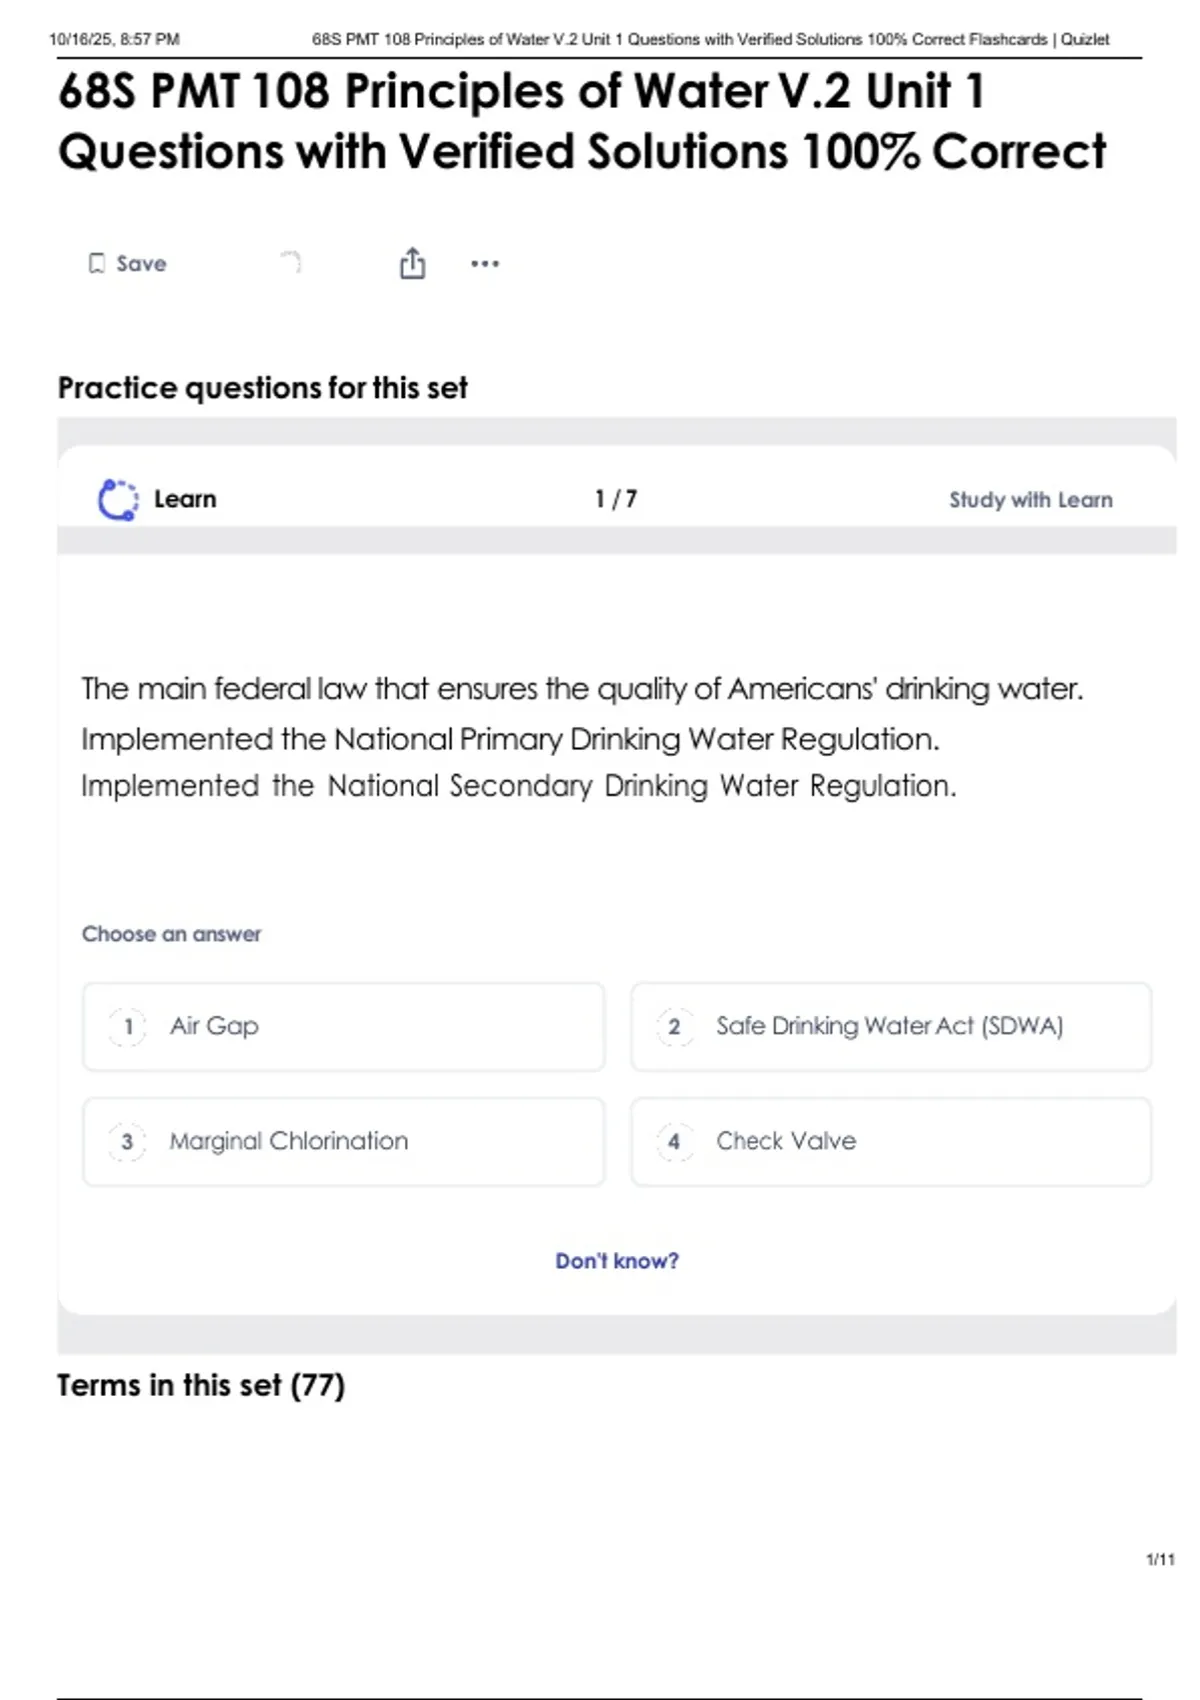Click the Don't know? link
Viewport: 1200px width, 1700px height.
(x=617, y=1261)
